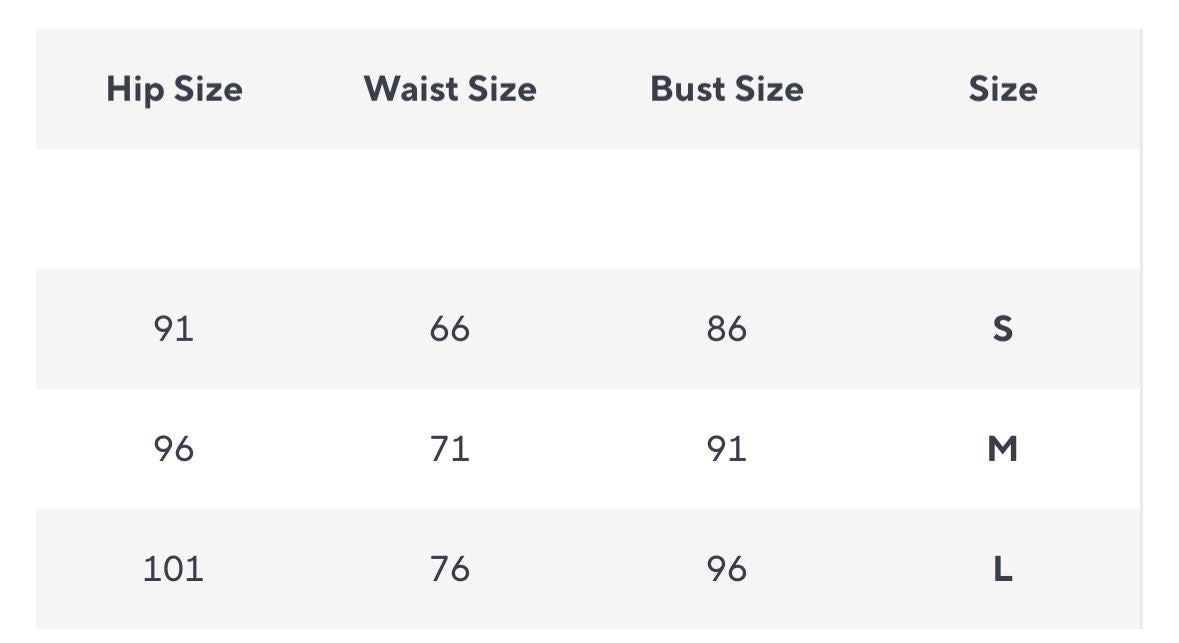Click bust value 96 in L row
This screenshot has width=1179, height=643.
(x=726, y=569)
